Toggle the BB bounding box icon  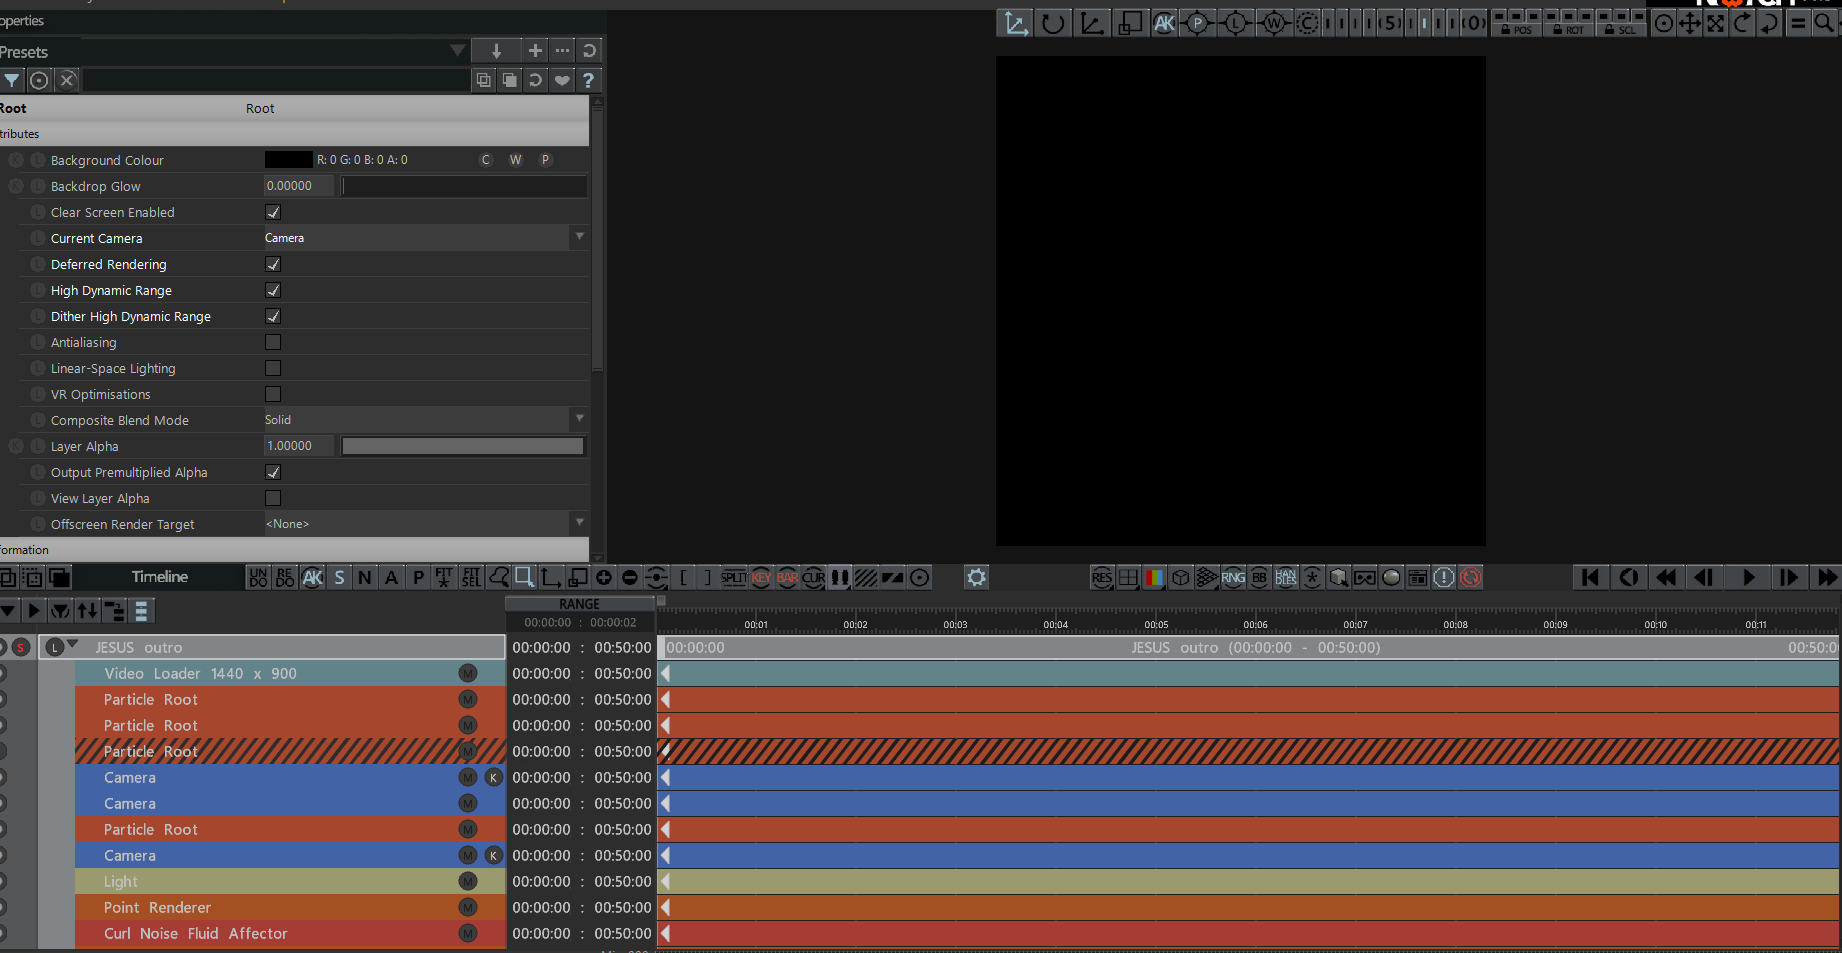[1259, 577]
